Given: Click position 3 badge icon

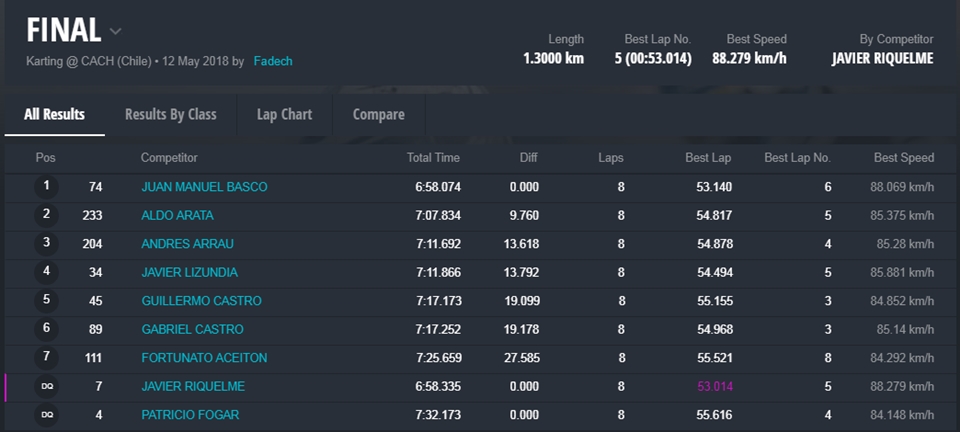Looking at the screenshot, I should tap(46, 243).
